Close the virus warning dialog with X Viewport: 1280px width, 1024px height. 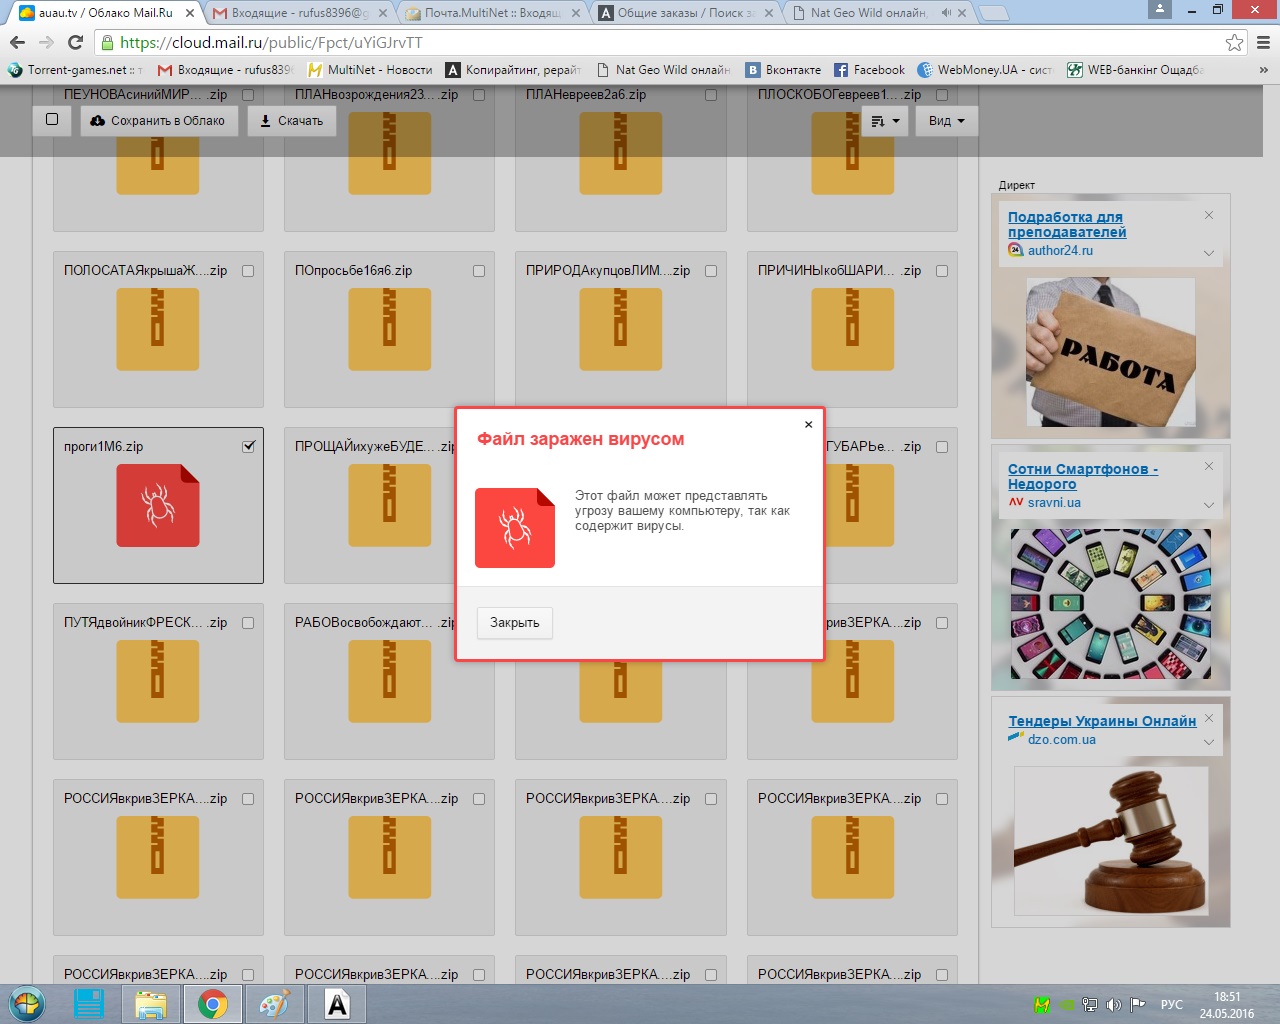pos(809,424)
